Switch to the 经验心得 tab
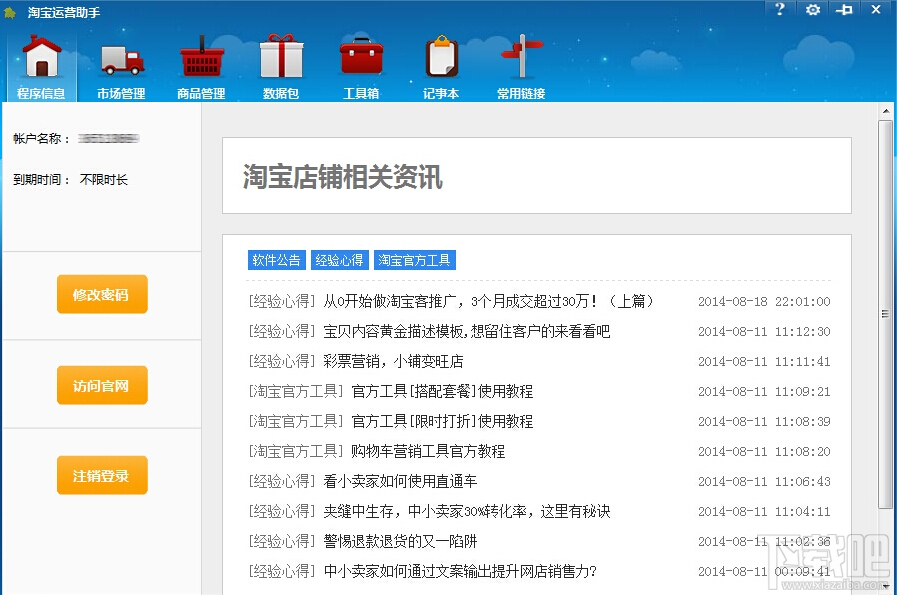Image resolution: width=897 pixels, height=595 pixels. point(340,260)
